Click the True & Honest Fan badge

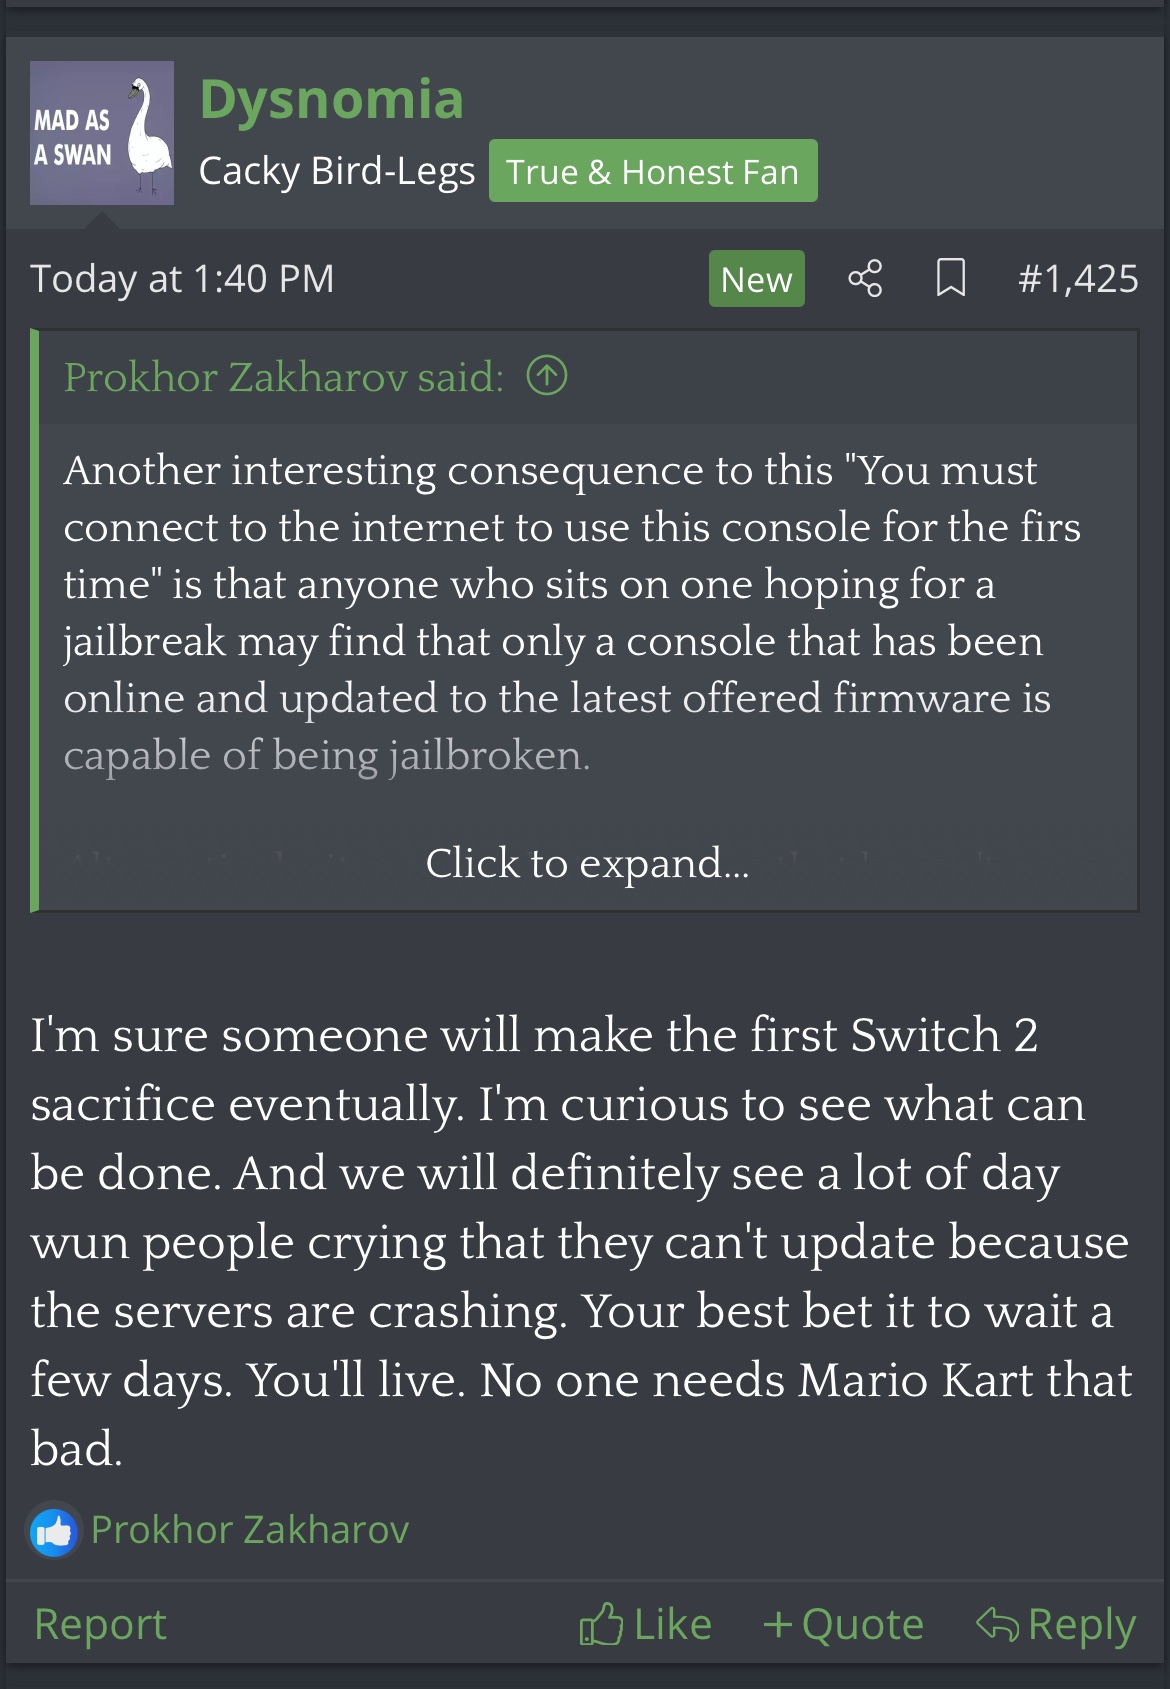653,171
